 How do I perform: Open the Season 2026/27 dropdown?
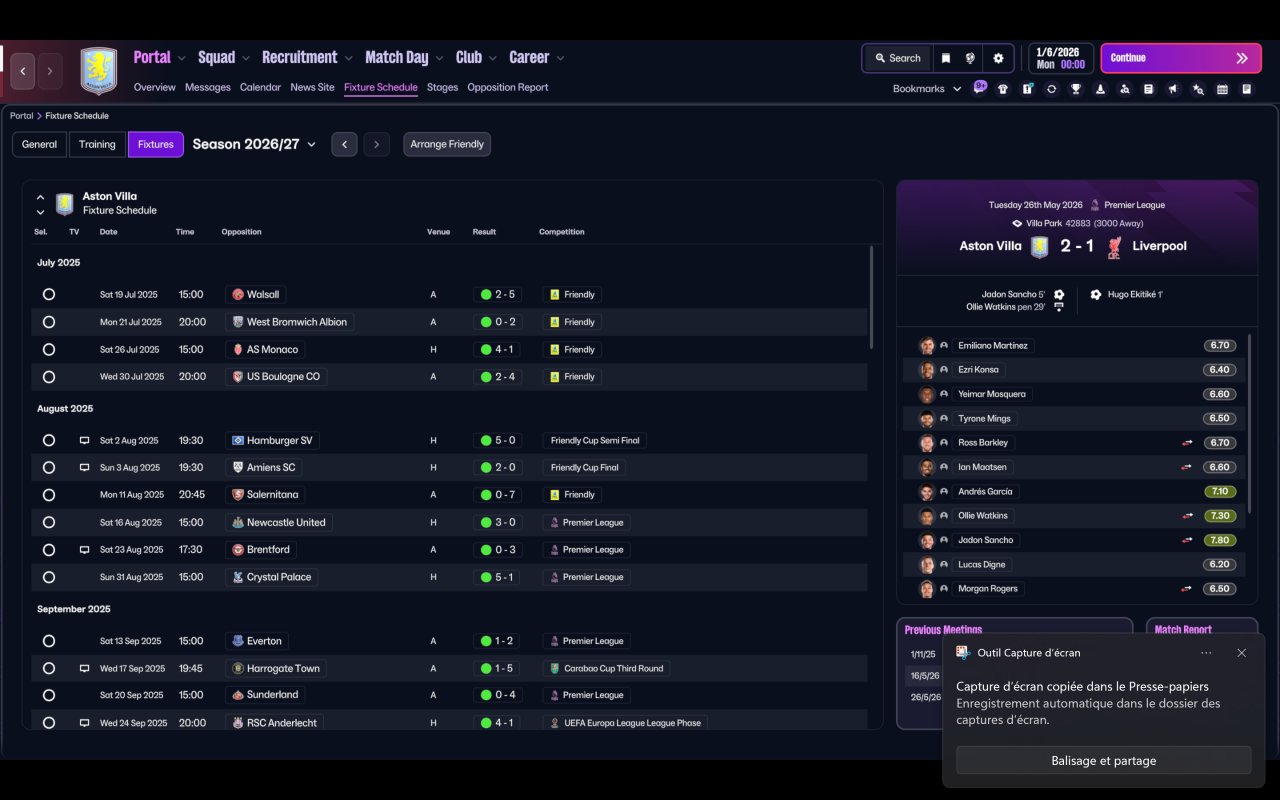(254, 144)
